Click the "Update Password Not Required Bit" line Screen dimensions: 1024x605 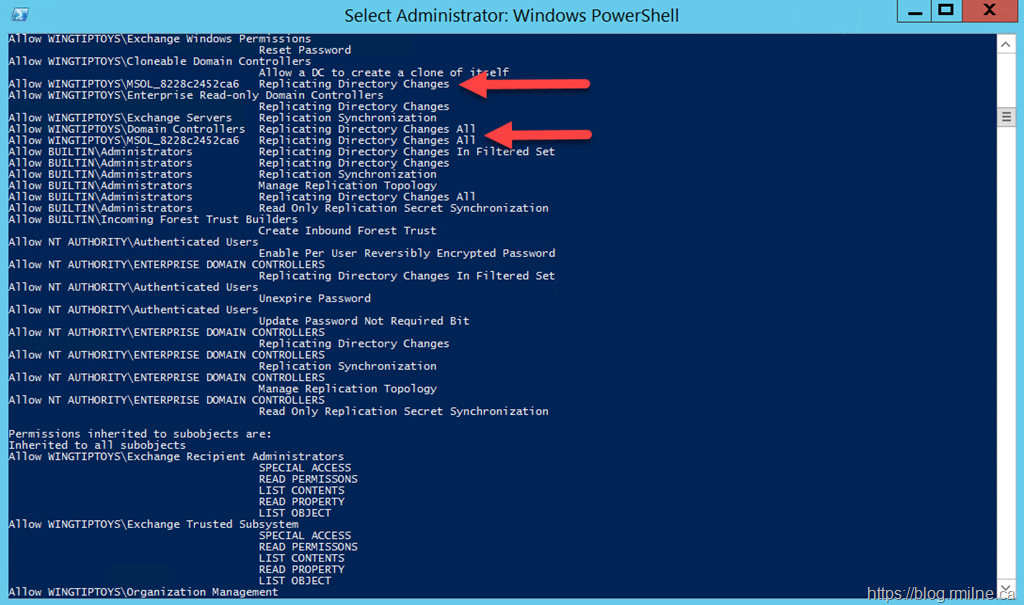(363, 321)
